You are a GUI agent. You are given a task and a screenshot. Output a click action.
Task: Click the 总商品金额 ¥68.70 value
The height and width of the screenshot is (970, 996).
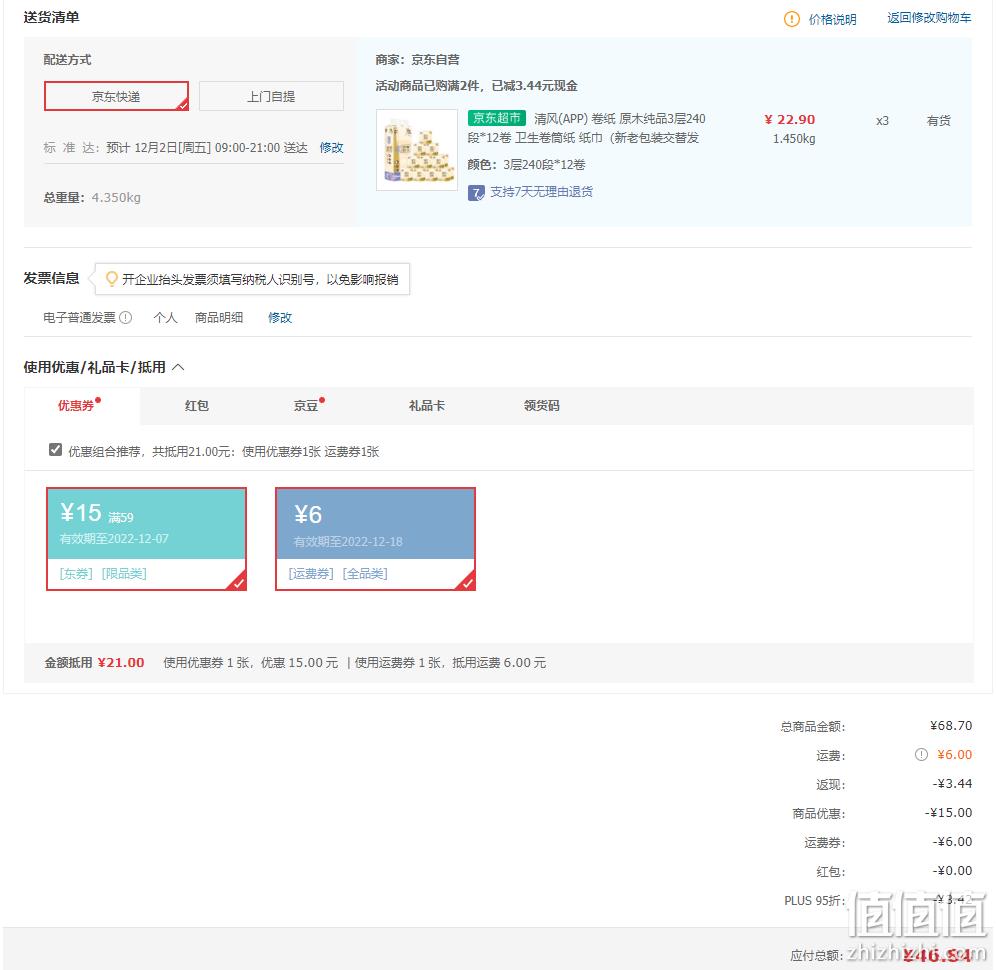point(951,725)
